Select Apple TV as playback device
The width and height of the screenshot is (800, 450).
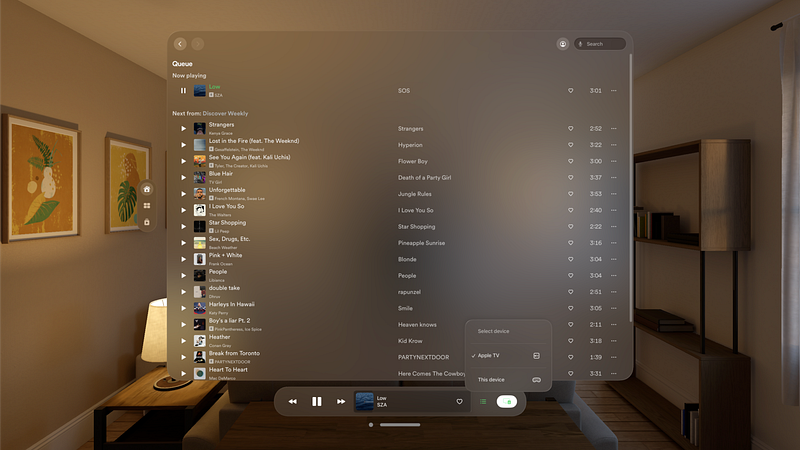(507, 356)
